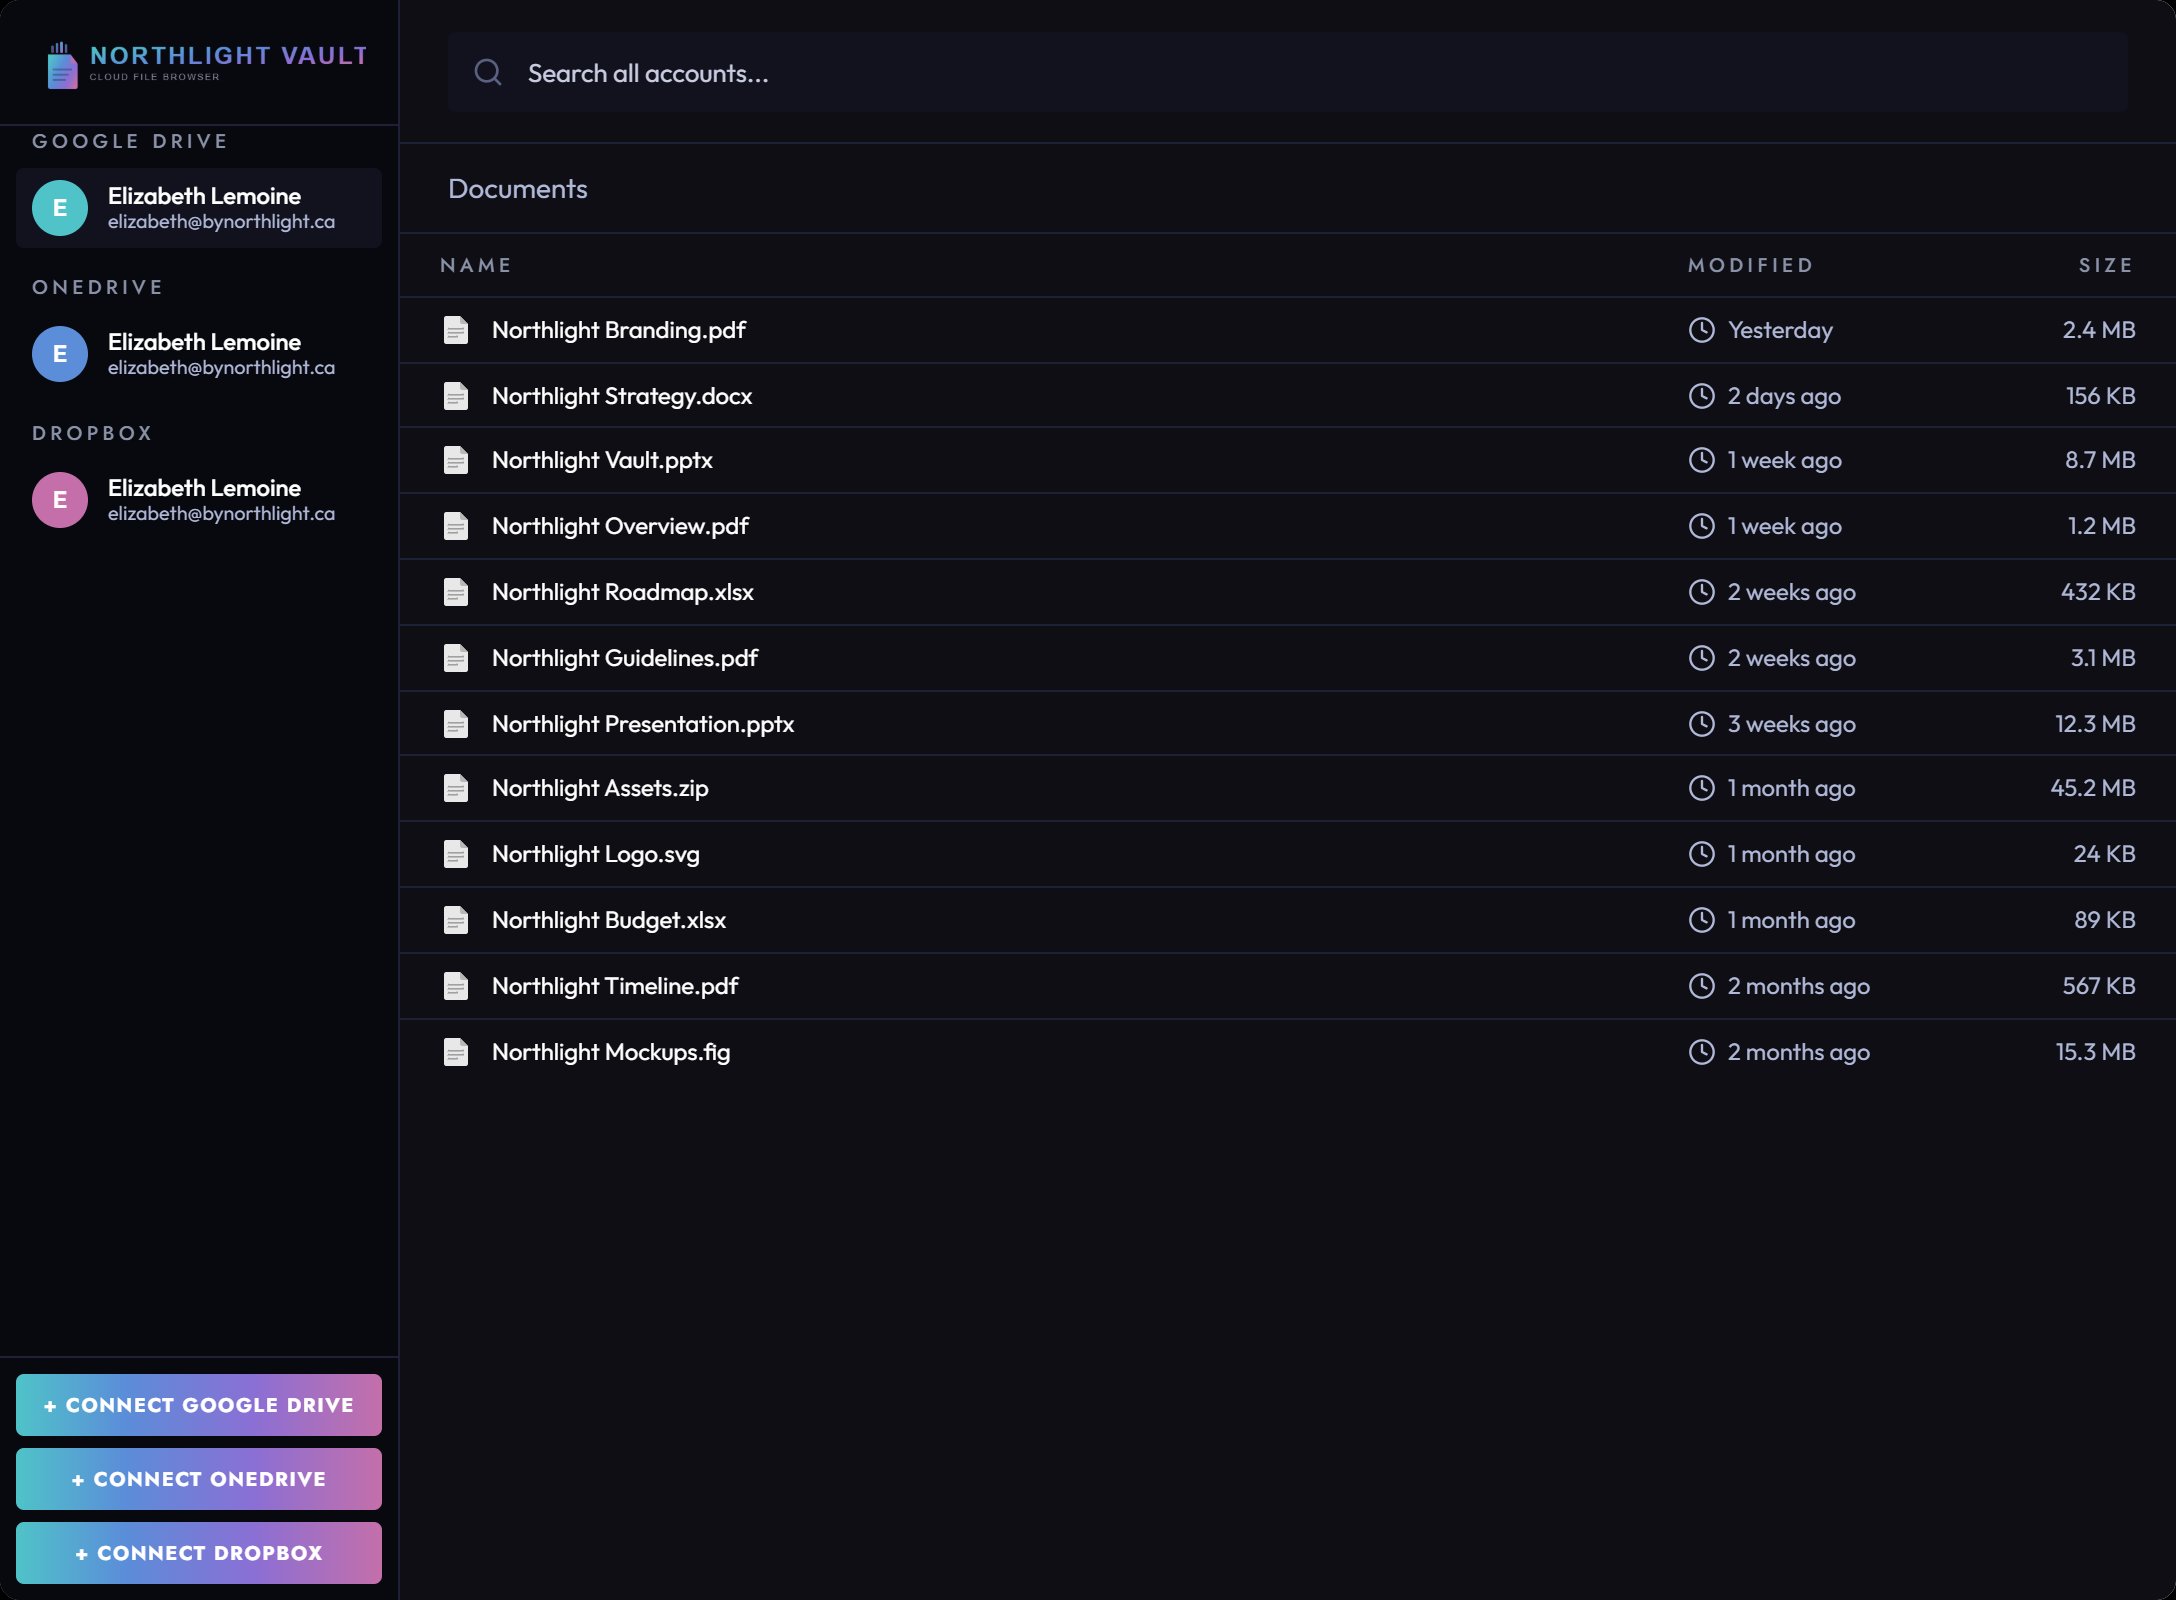Open Northlight Presentation.pptx
This screenshot has width=2176, height=1600.
[x=643, y=724]
